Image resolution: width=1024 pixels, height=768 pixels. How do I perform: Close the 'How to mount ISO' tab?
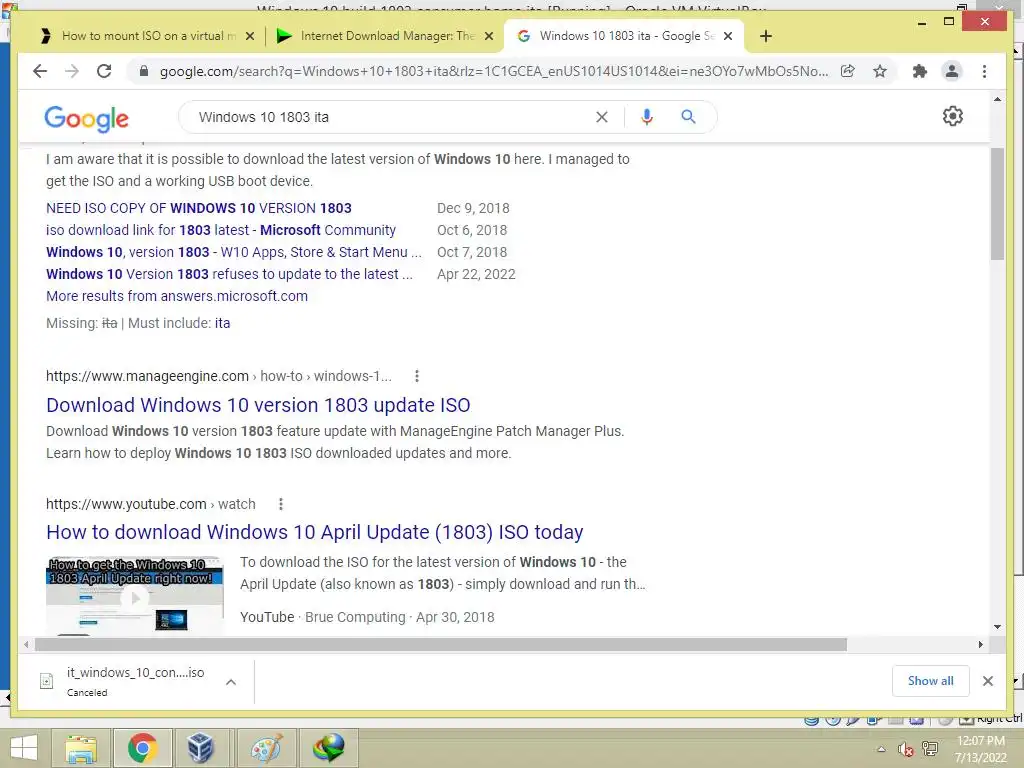tap(249, 36)
